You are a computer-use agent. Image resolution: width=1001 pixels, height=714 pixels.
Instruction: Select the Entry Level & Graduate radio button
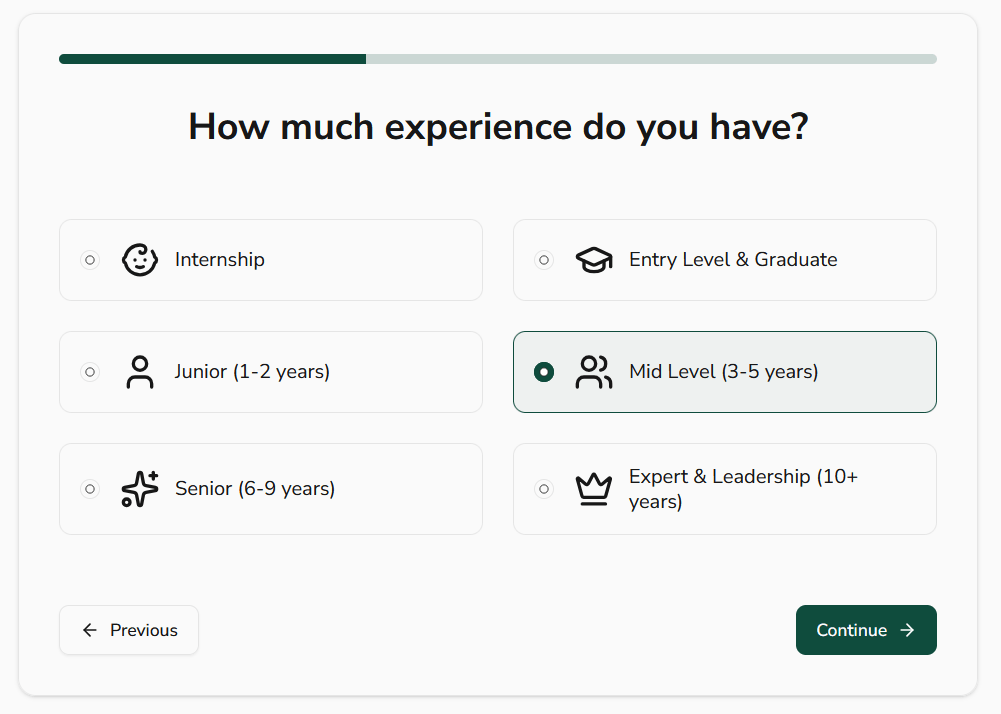pos(544,260)
